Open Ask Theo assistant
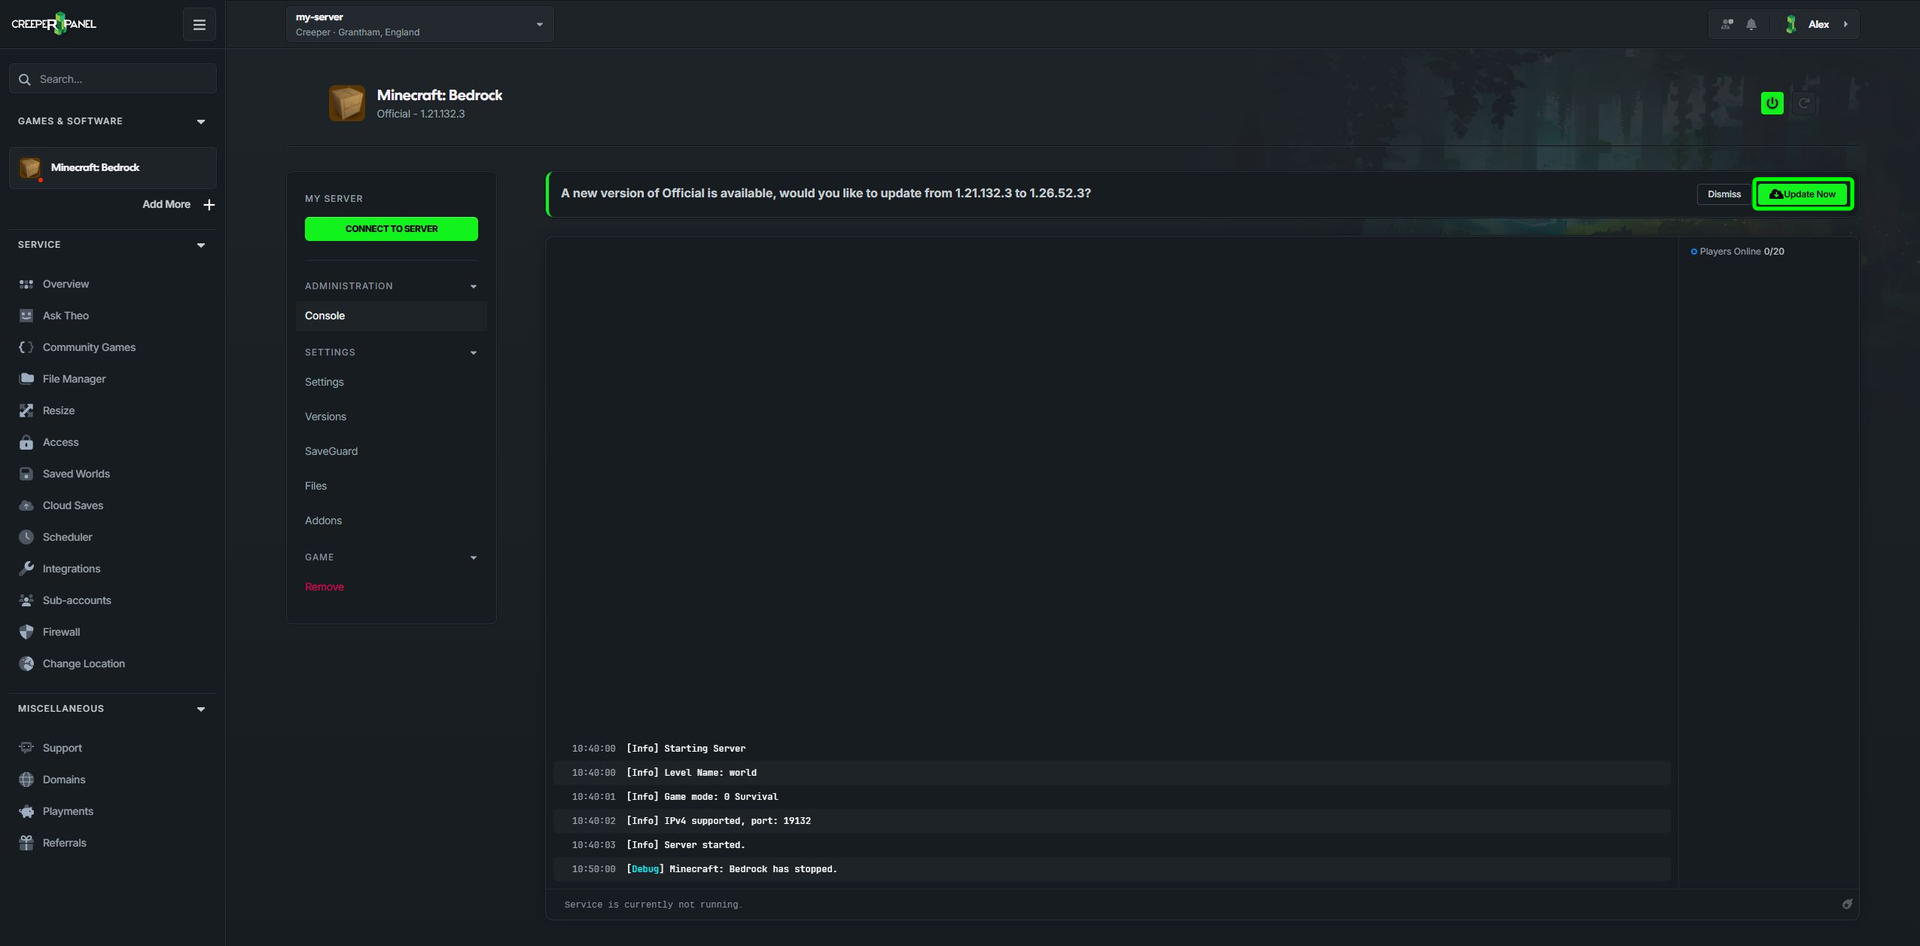 point(66,316)
